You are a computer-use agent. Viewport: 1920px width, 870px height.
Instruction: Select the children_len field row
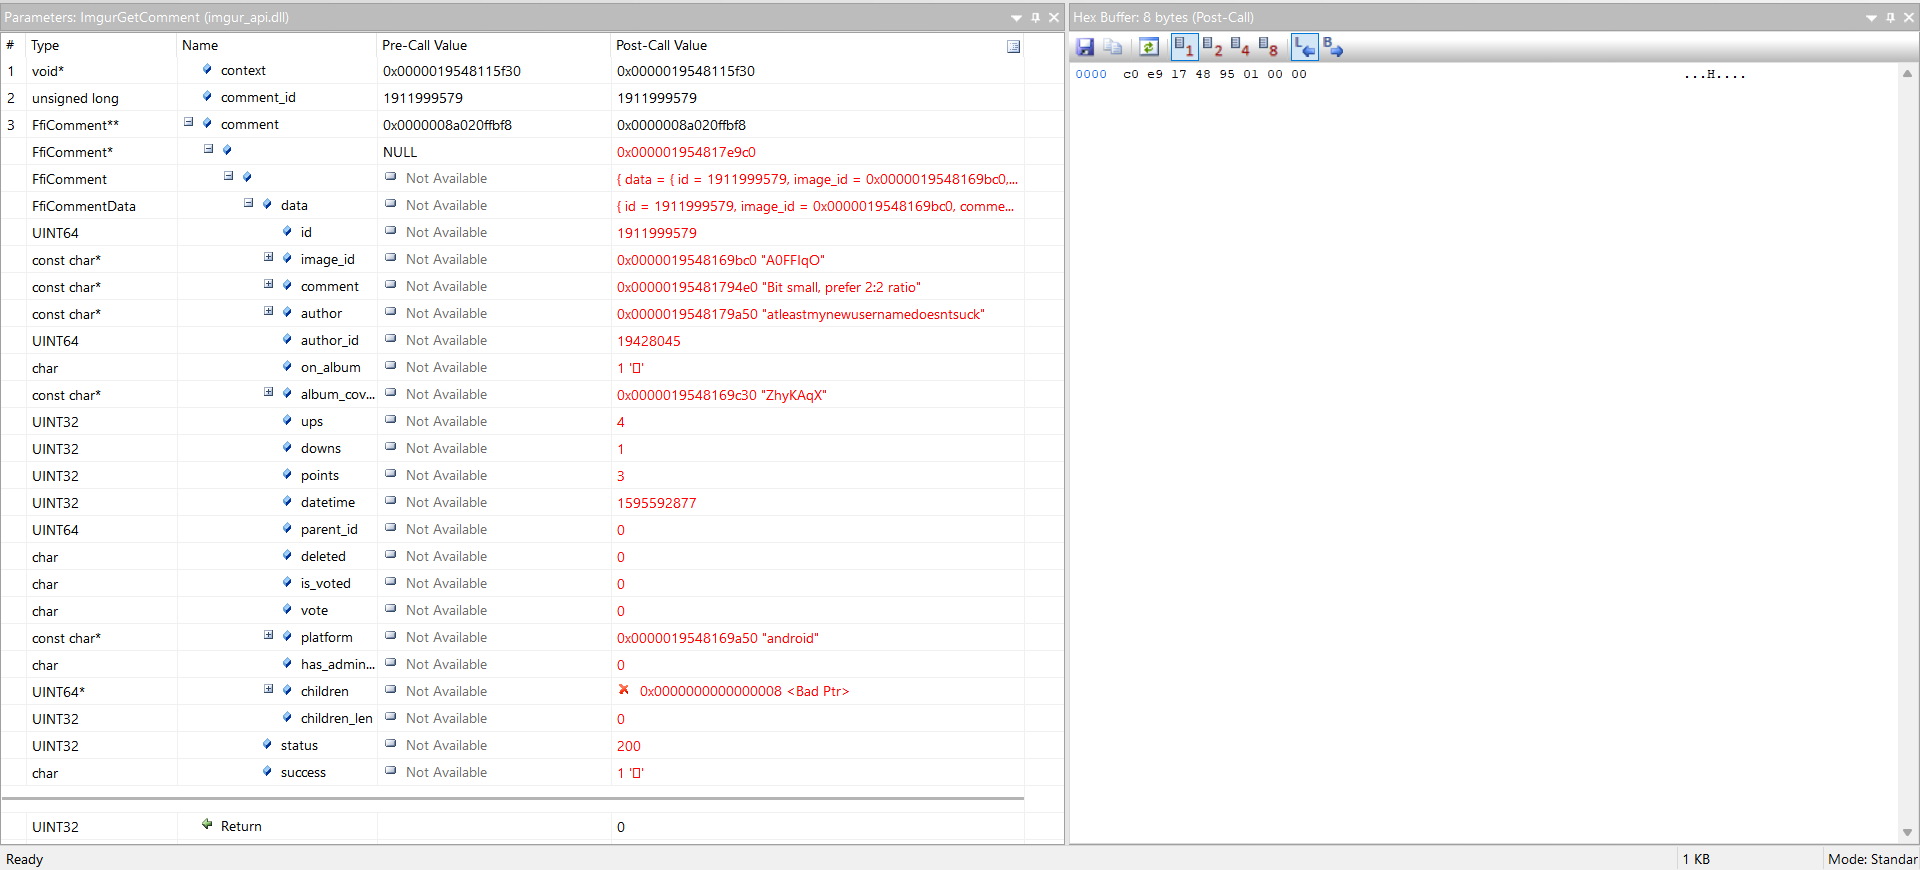click(x=512, y=719)
